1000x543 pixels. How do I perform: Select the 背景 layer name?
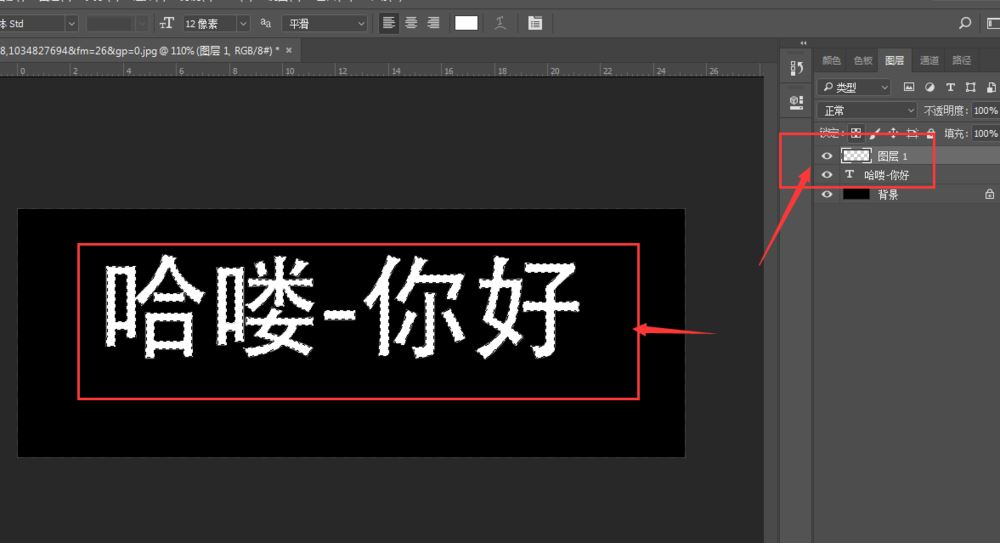pos(888,195)
